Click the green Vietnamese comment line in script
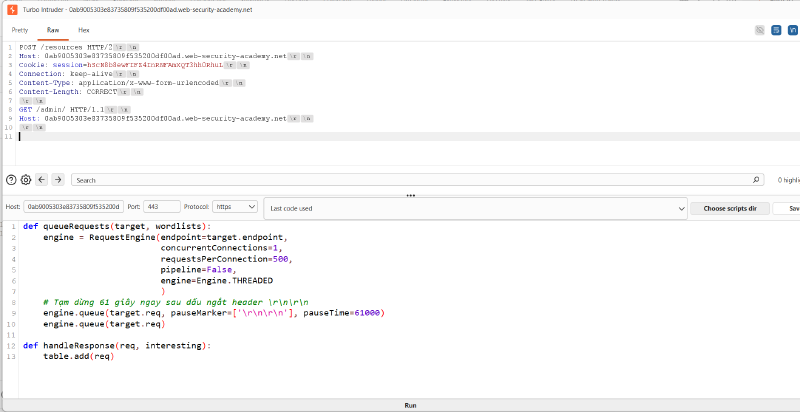800x412 pixels. point(176,302)
